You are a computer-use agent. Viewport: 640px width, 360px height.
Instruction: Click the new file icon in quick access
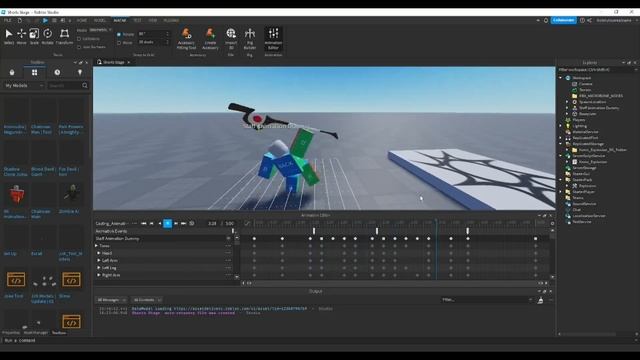(x=20, y=20)
